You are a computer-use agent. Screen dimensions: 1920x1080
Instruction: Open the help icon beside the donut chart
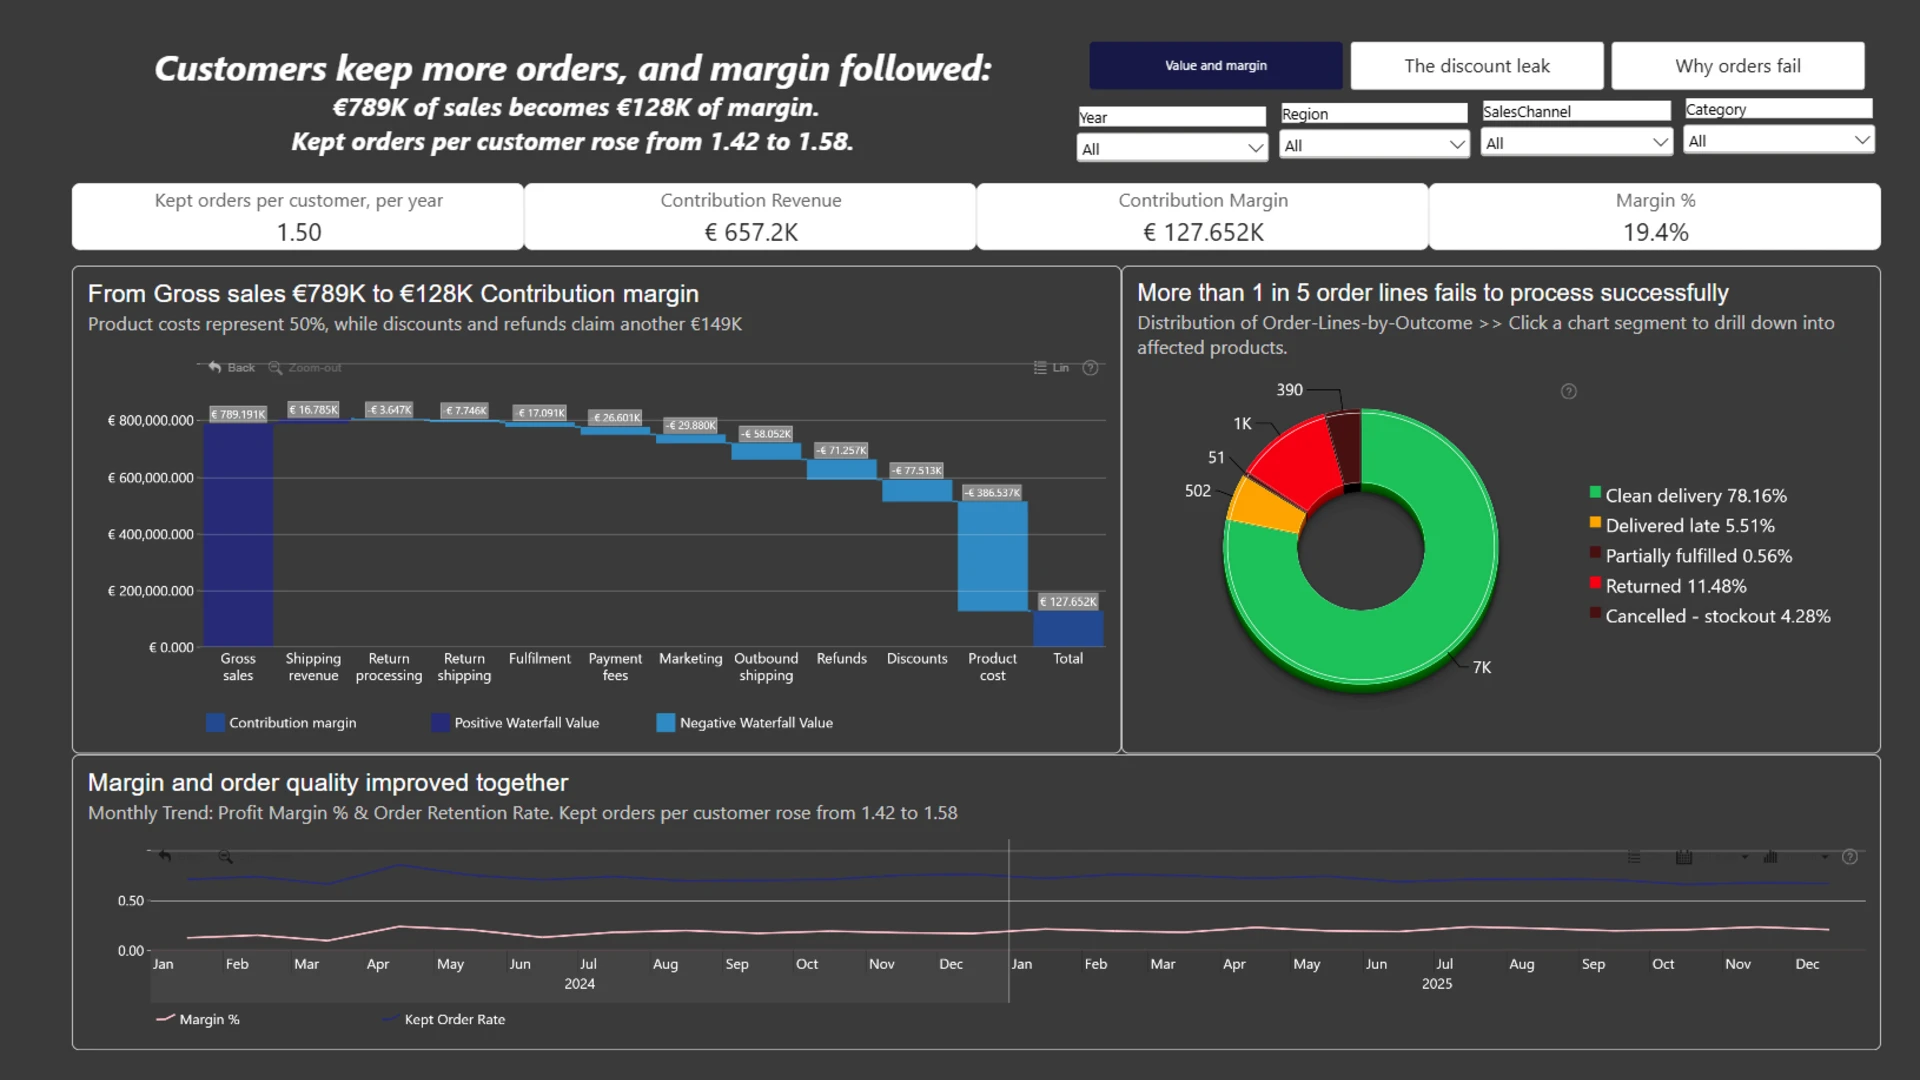(1569, 392)
